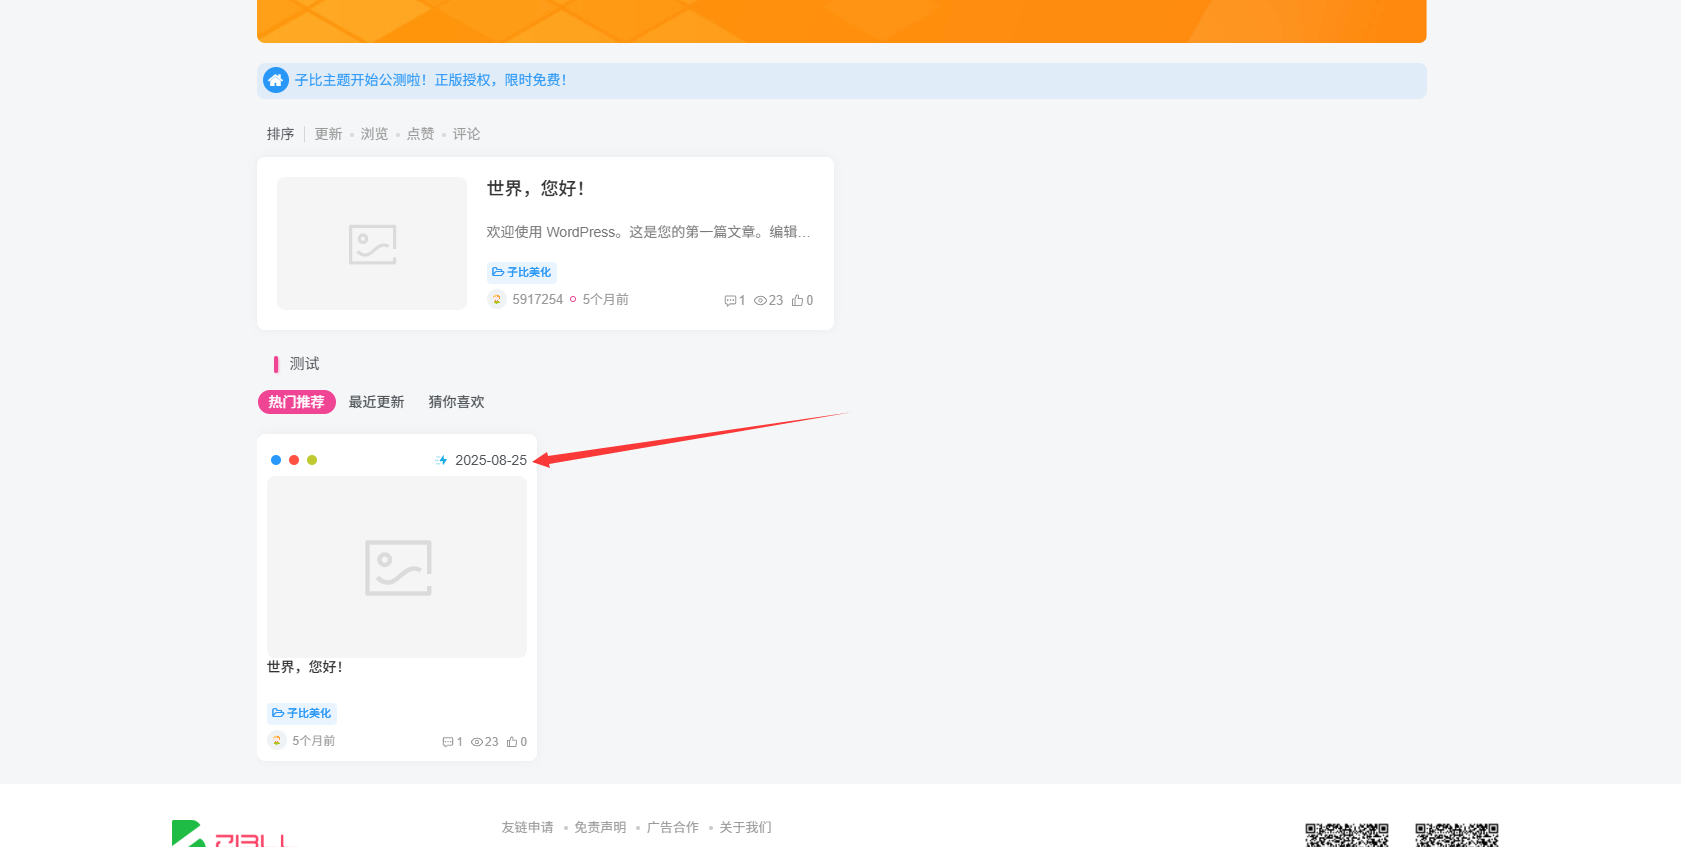This screenshot has height=847, width=1681.
Task: Sort posts by 浏览
Action: tap(374, 134)
